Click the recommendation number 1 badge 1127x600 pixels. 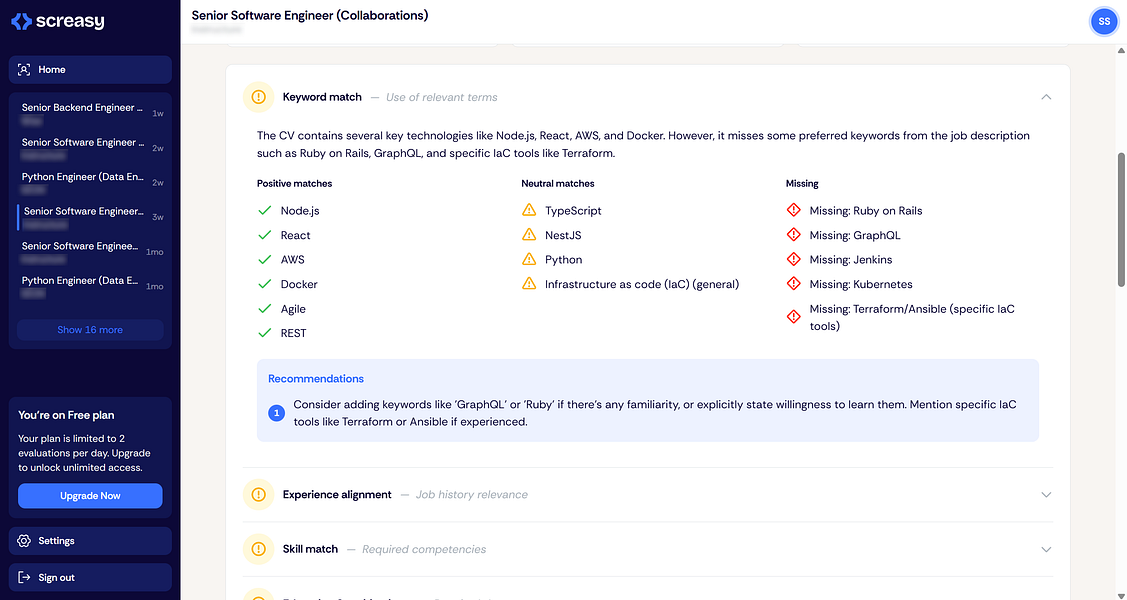tap(277, 412)
